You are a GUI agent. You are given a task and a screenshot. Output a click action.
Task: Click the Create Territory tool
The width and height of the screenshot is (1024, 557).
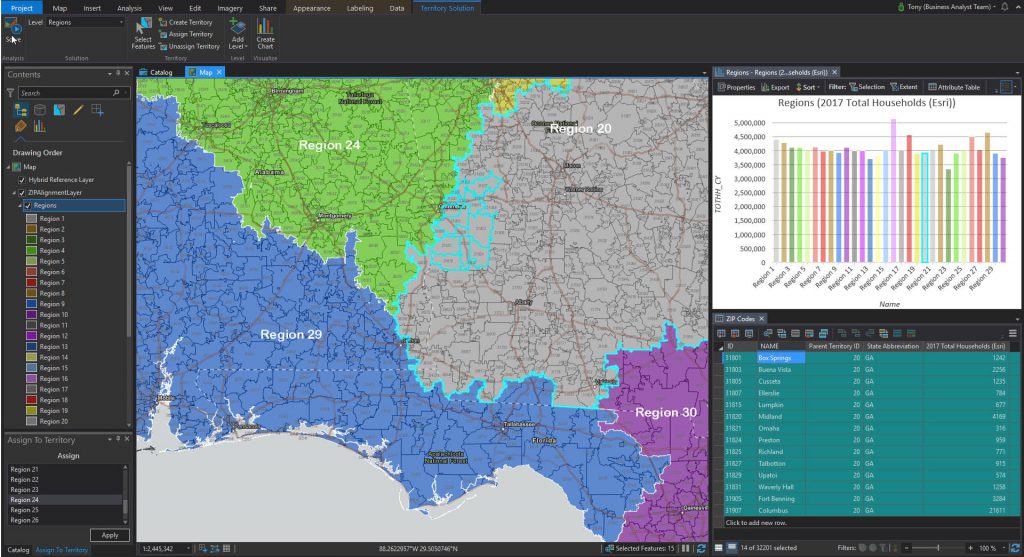click(189, 22)
